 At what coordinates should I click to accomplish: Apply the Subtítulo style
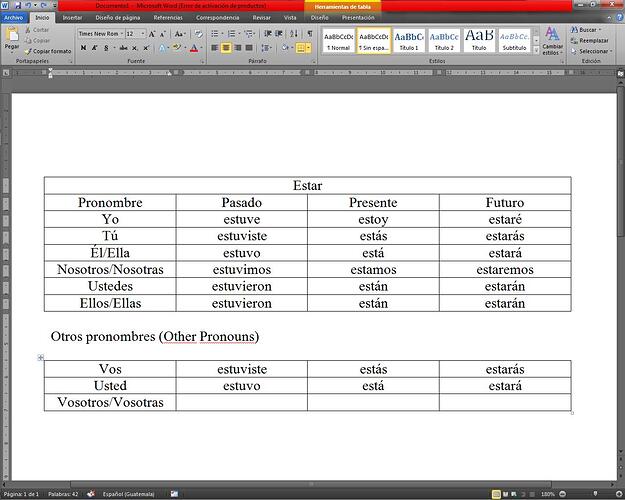[x=514, y=41]
